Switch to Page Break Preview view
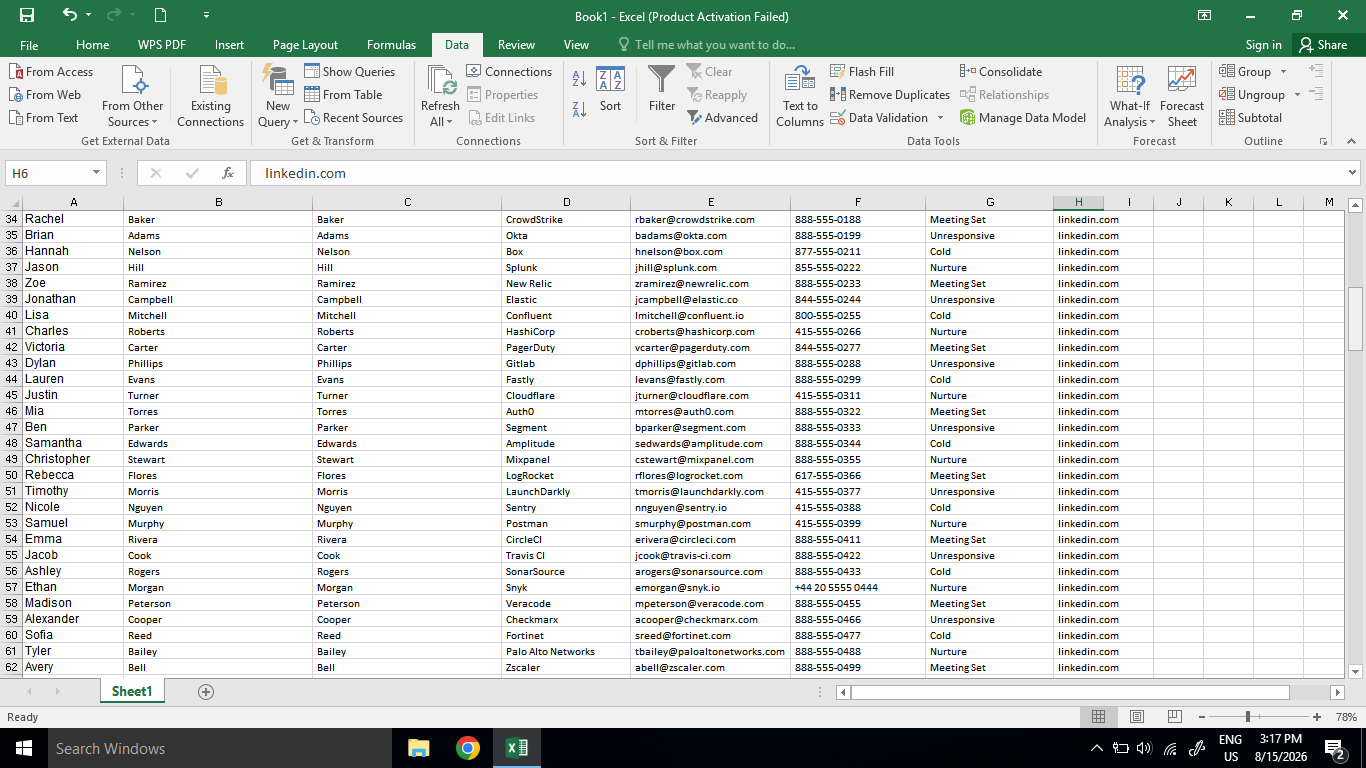Screen dimensions: 1366x768 1175,717
